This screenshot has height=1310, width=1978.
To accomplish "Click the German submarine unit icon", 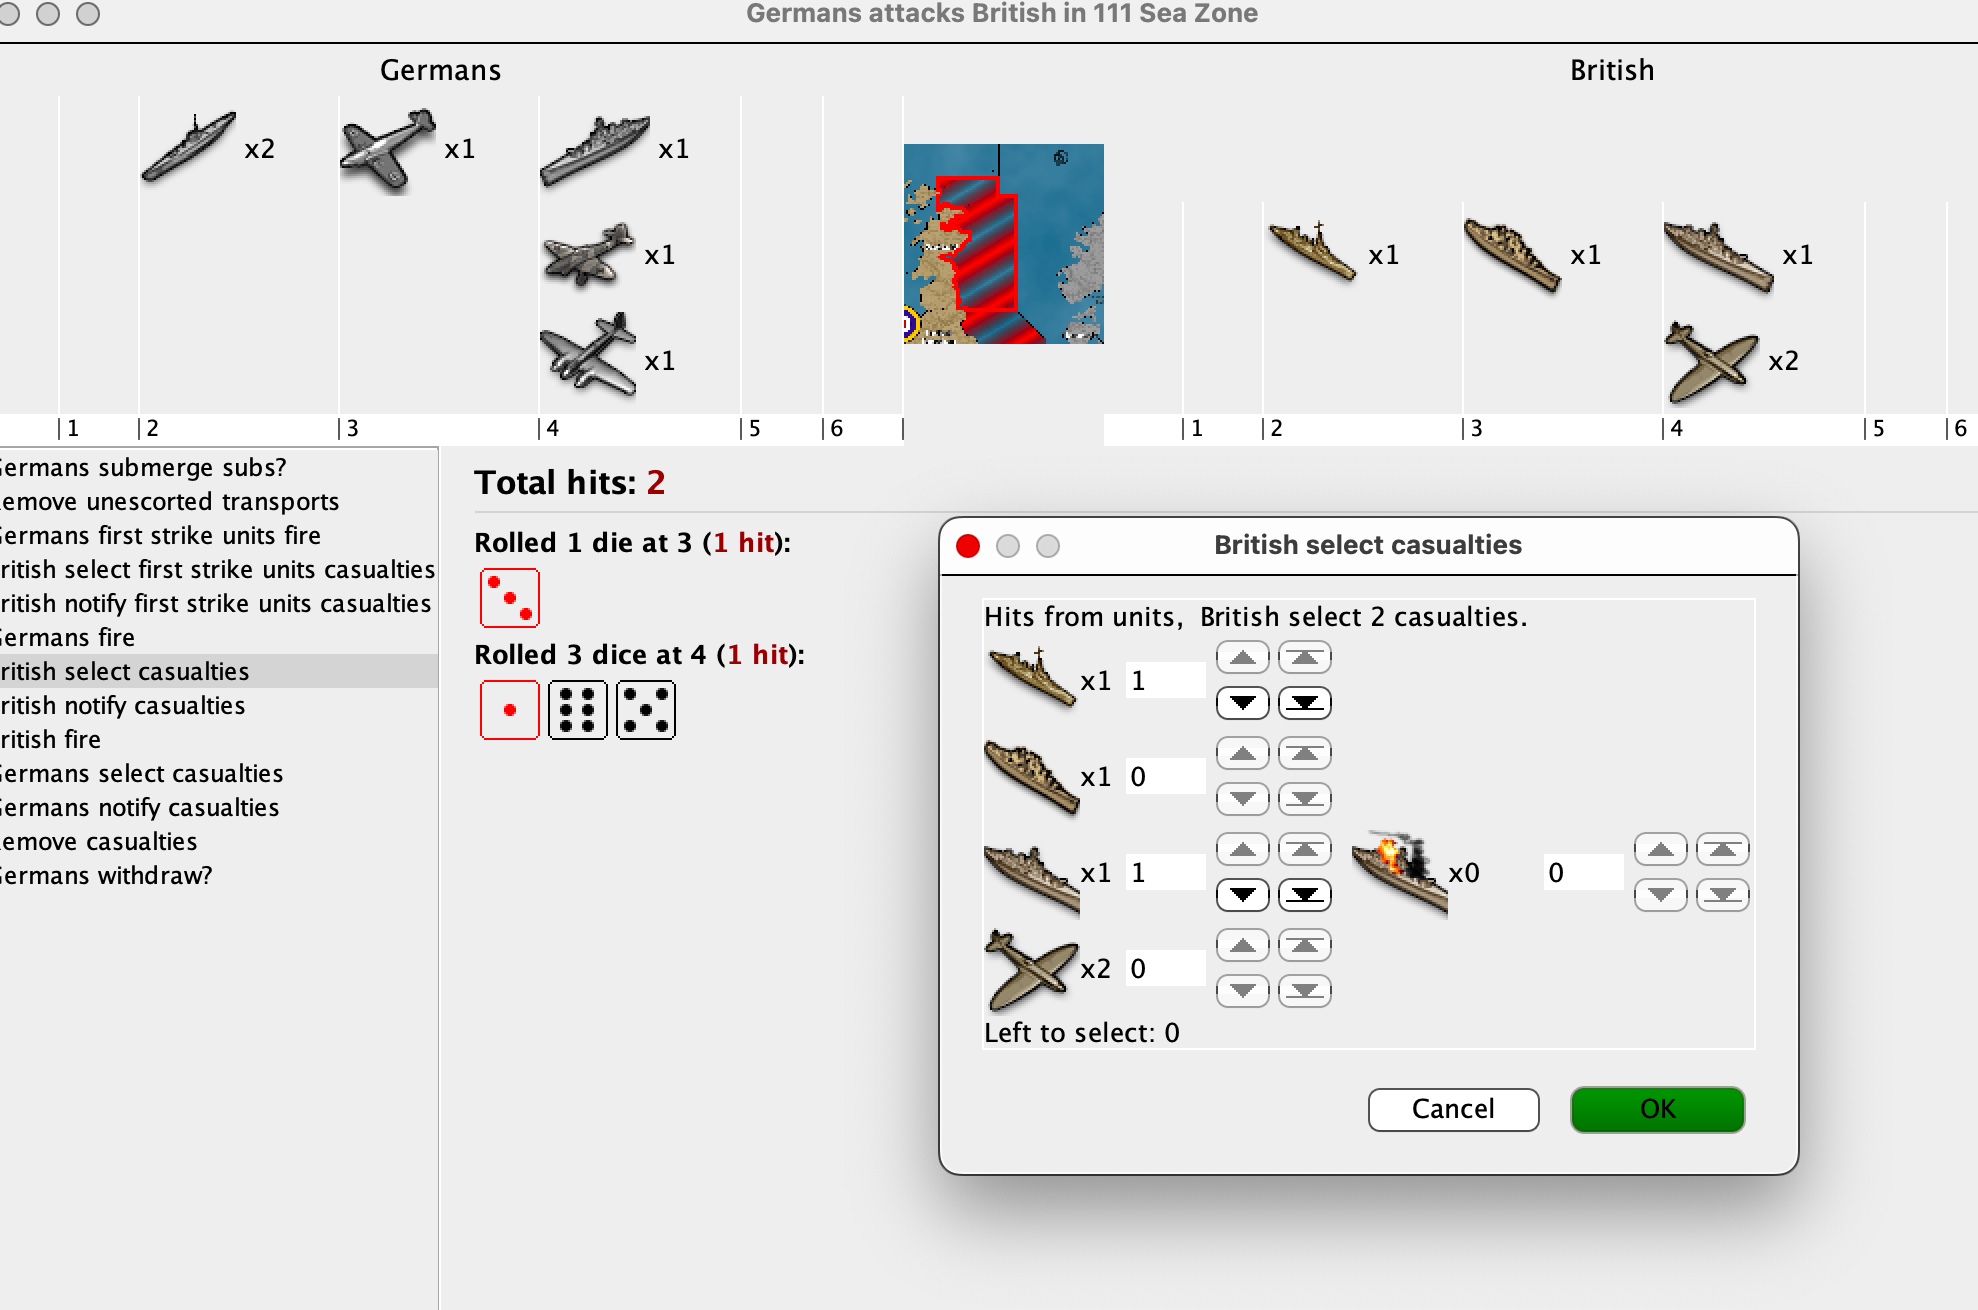I will coord(188,147).
